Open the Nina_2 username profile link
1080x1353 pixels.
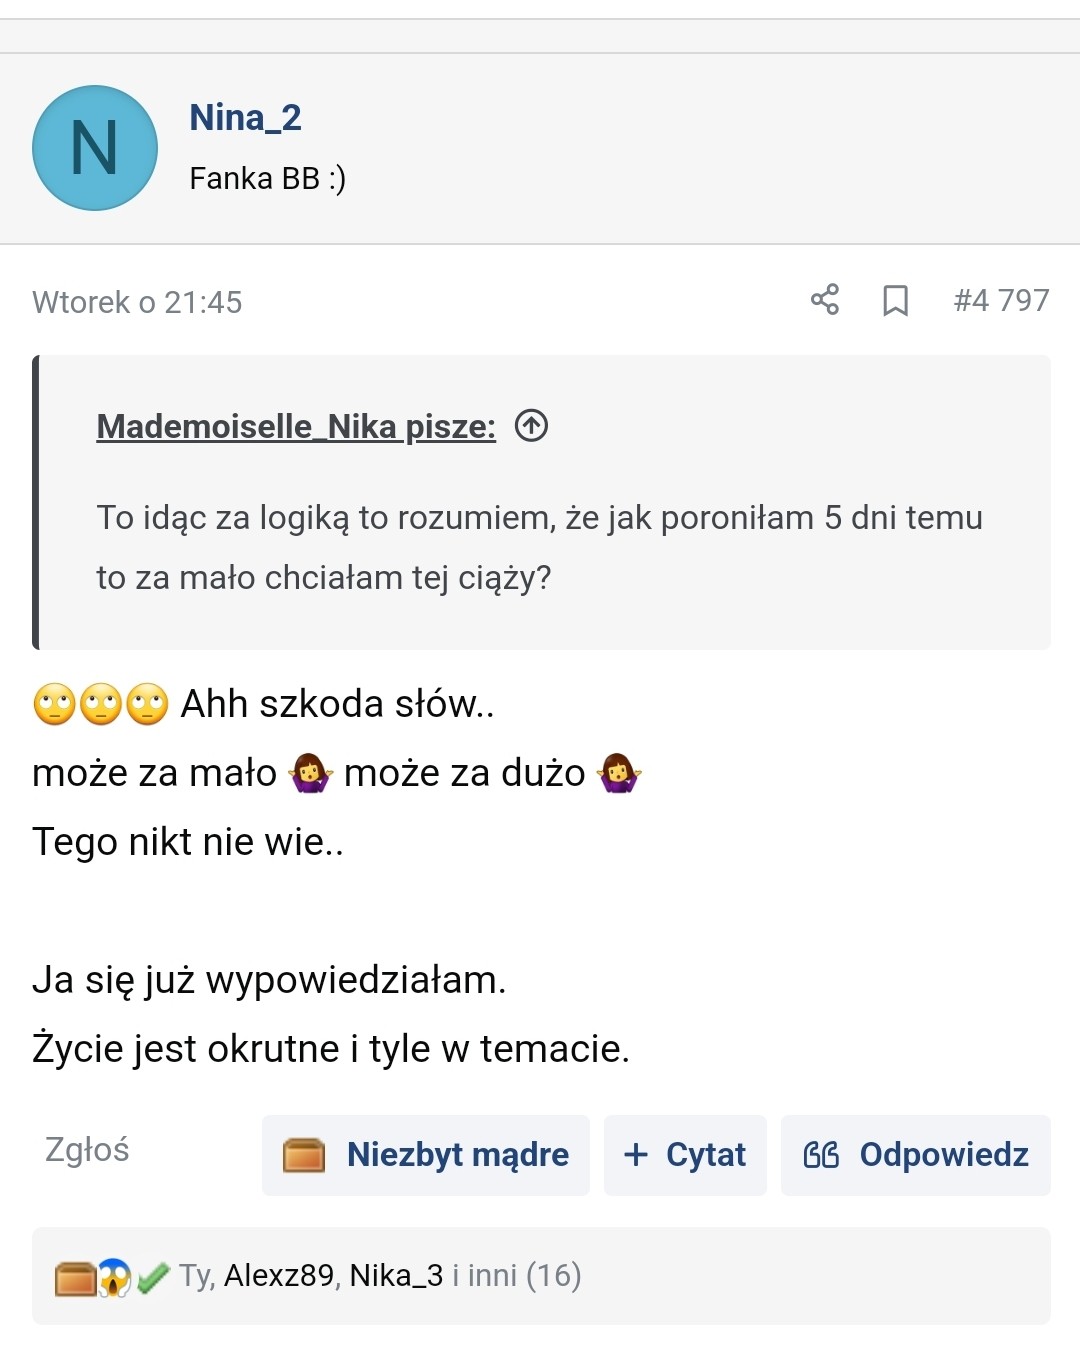(x=245, y=118)
